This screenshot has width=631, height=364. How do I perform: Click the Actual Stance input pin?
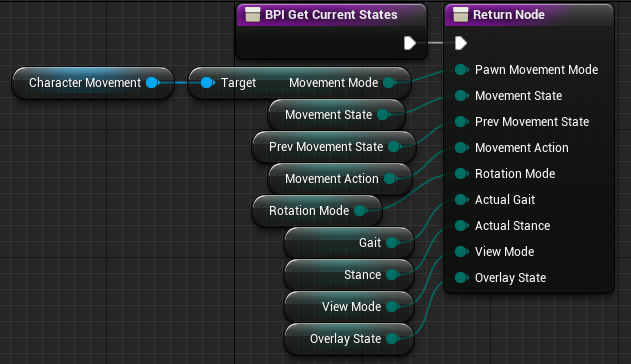coord(462,226)
